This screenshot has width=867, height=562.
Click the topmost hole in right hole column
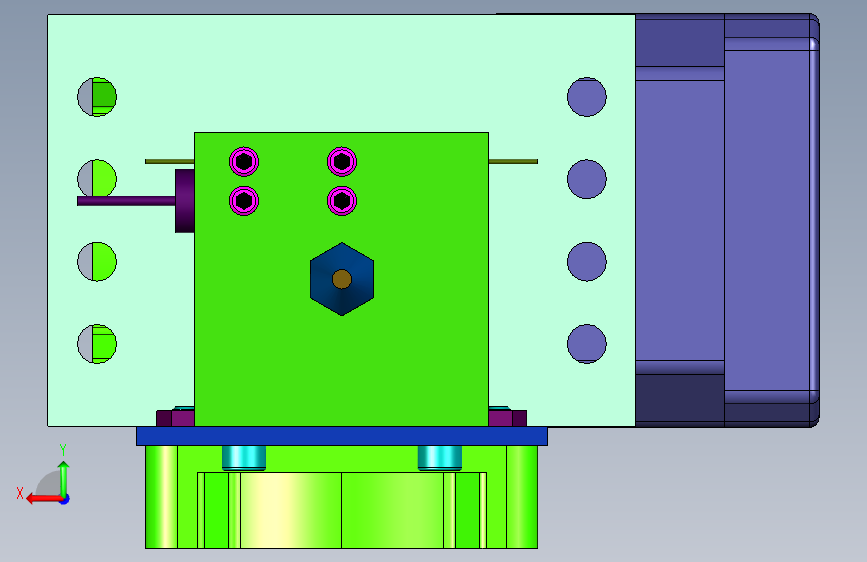click(x=587, y=97)
